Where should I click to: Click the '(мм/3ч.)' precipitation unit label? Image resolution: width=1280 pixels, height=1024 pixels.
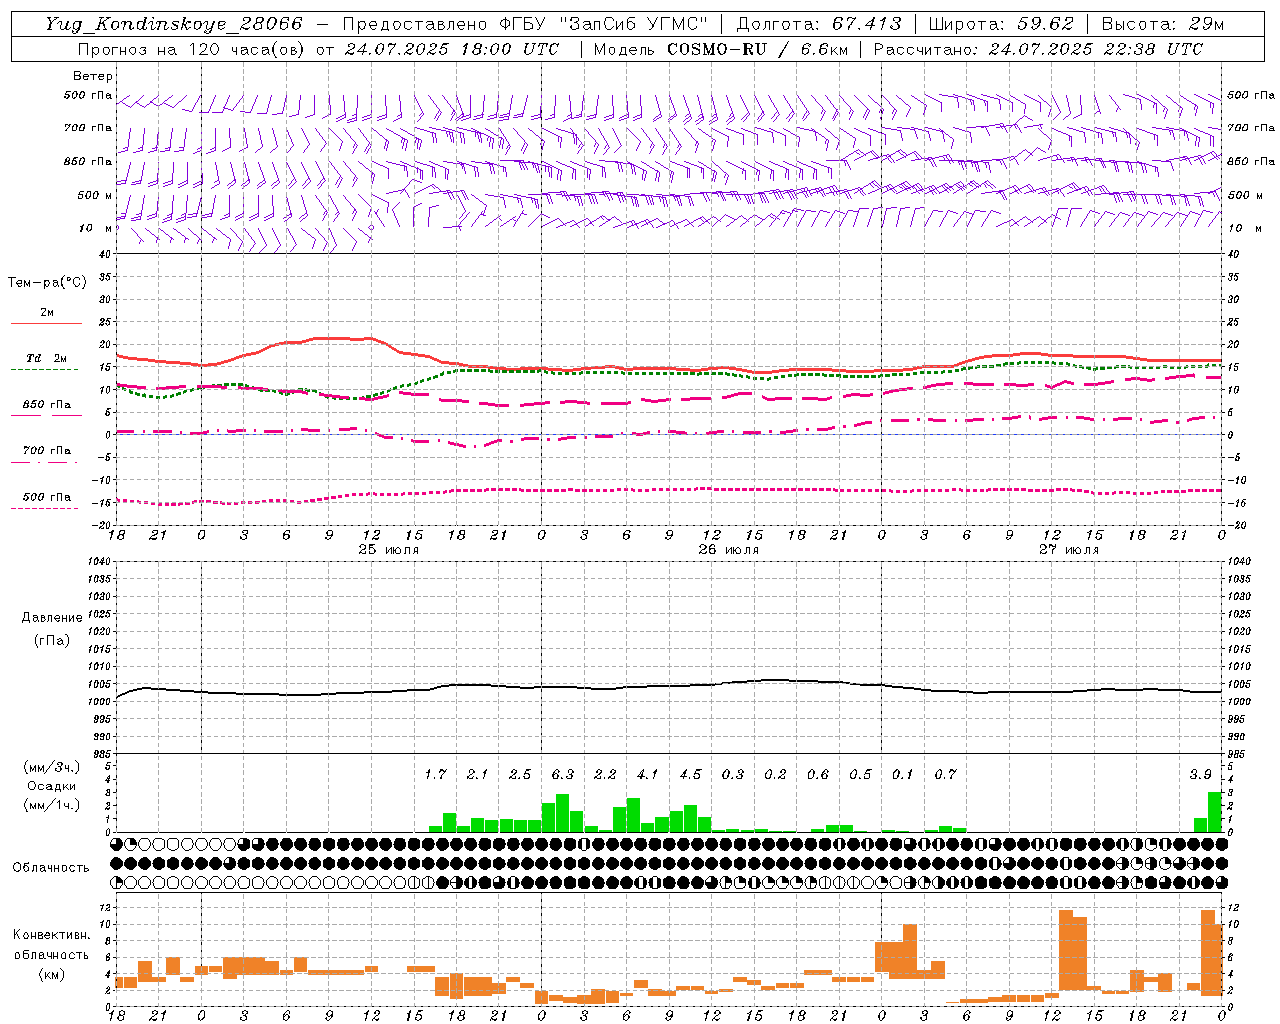[52, 767]
